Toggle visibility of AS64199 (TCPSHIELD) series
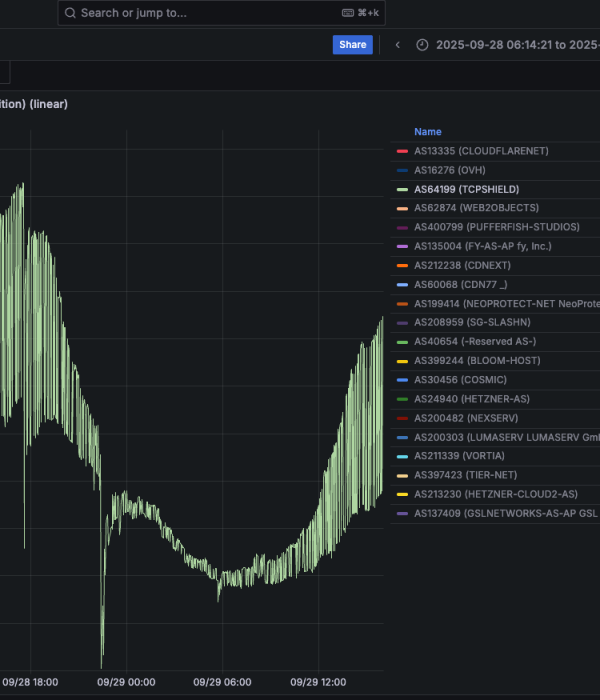 466,189
